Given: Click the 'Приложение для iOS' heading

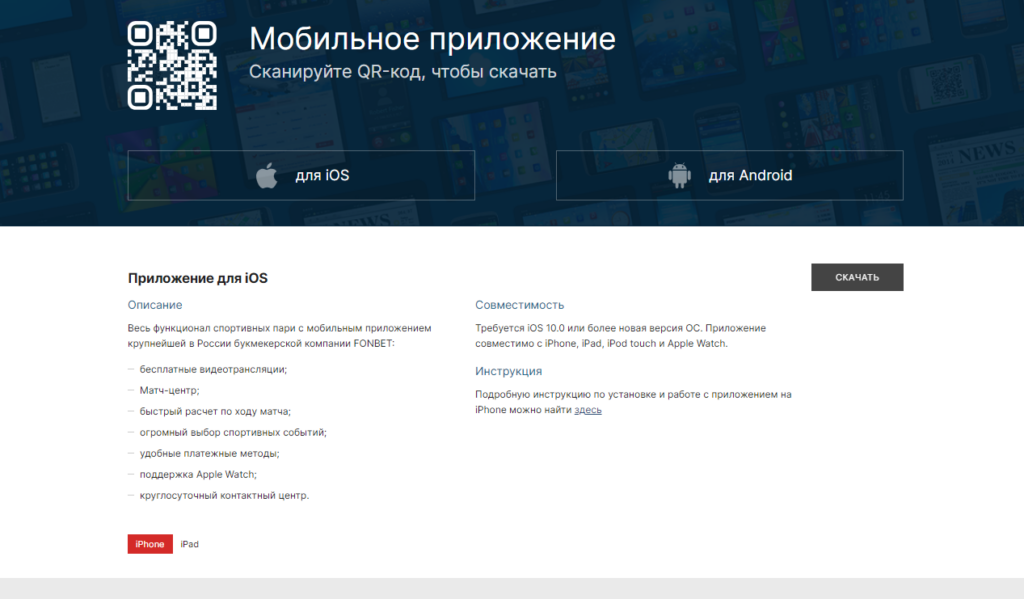Looking at the screenshot, I should click(198, 278).
